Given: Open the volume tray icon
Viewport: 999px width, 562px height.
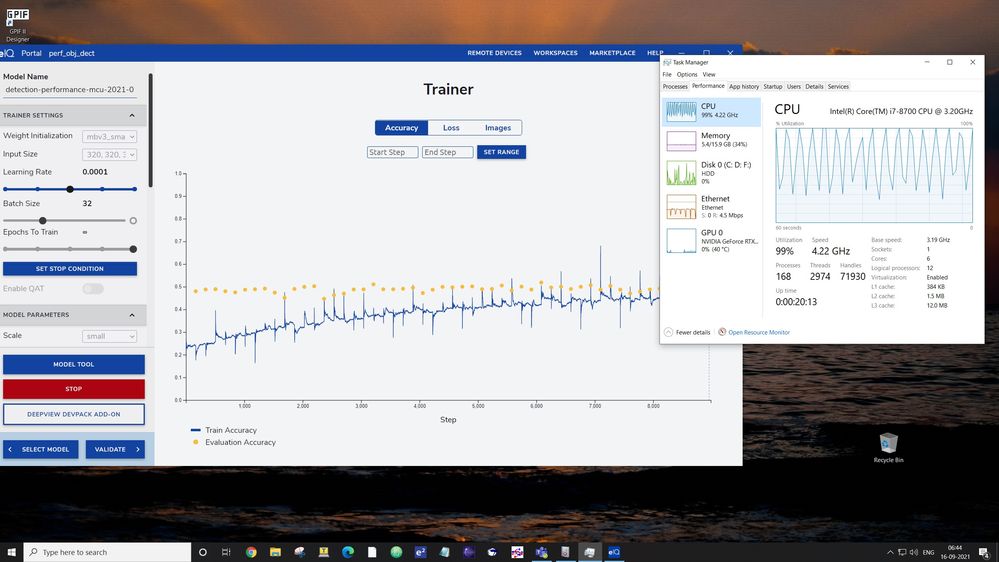Looking at the screenshot, I should pyautogui.click(x=914, y=552).
